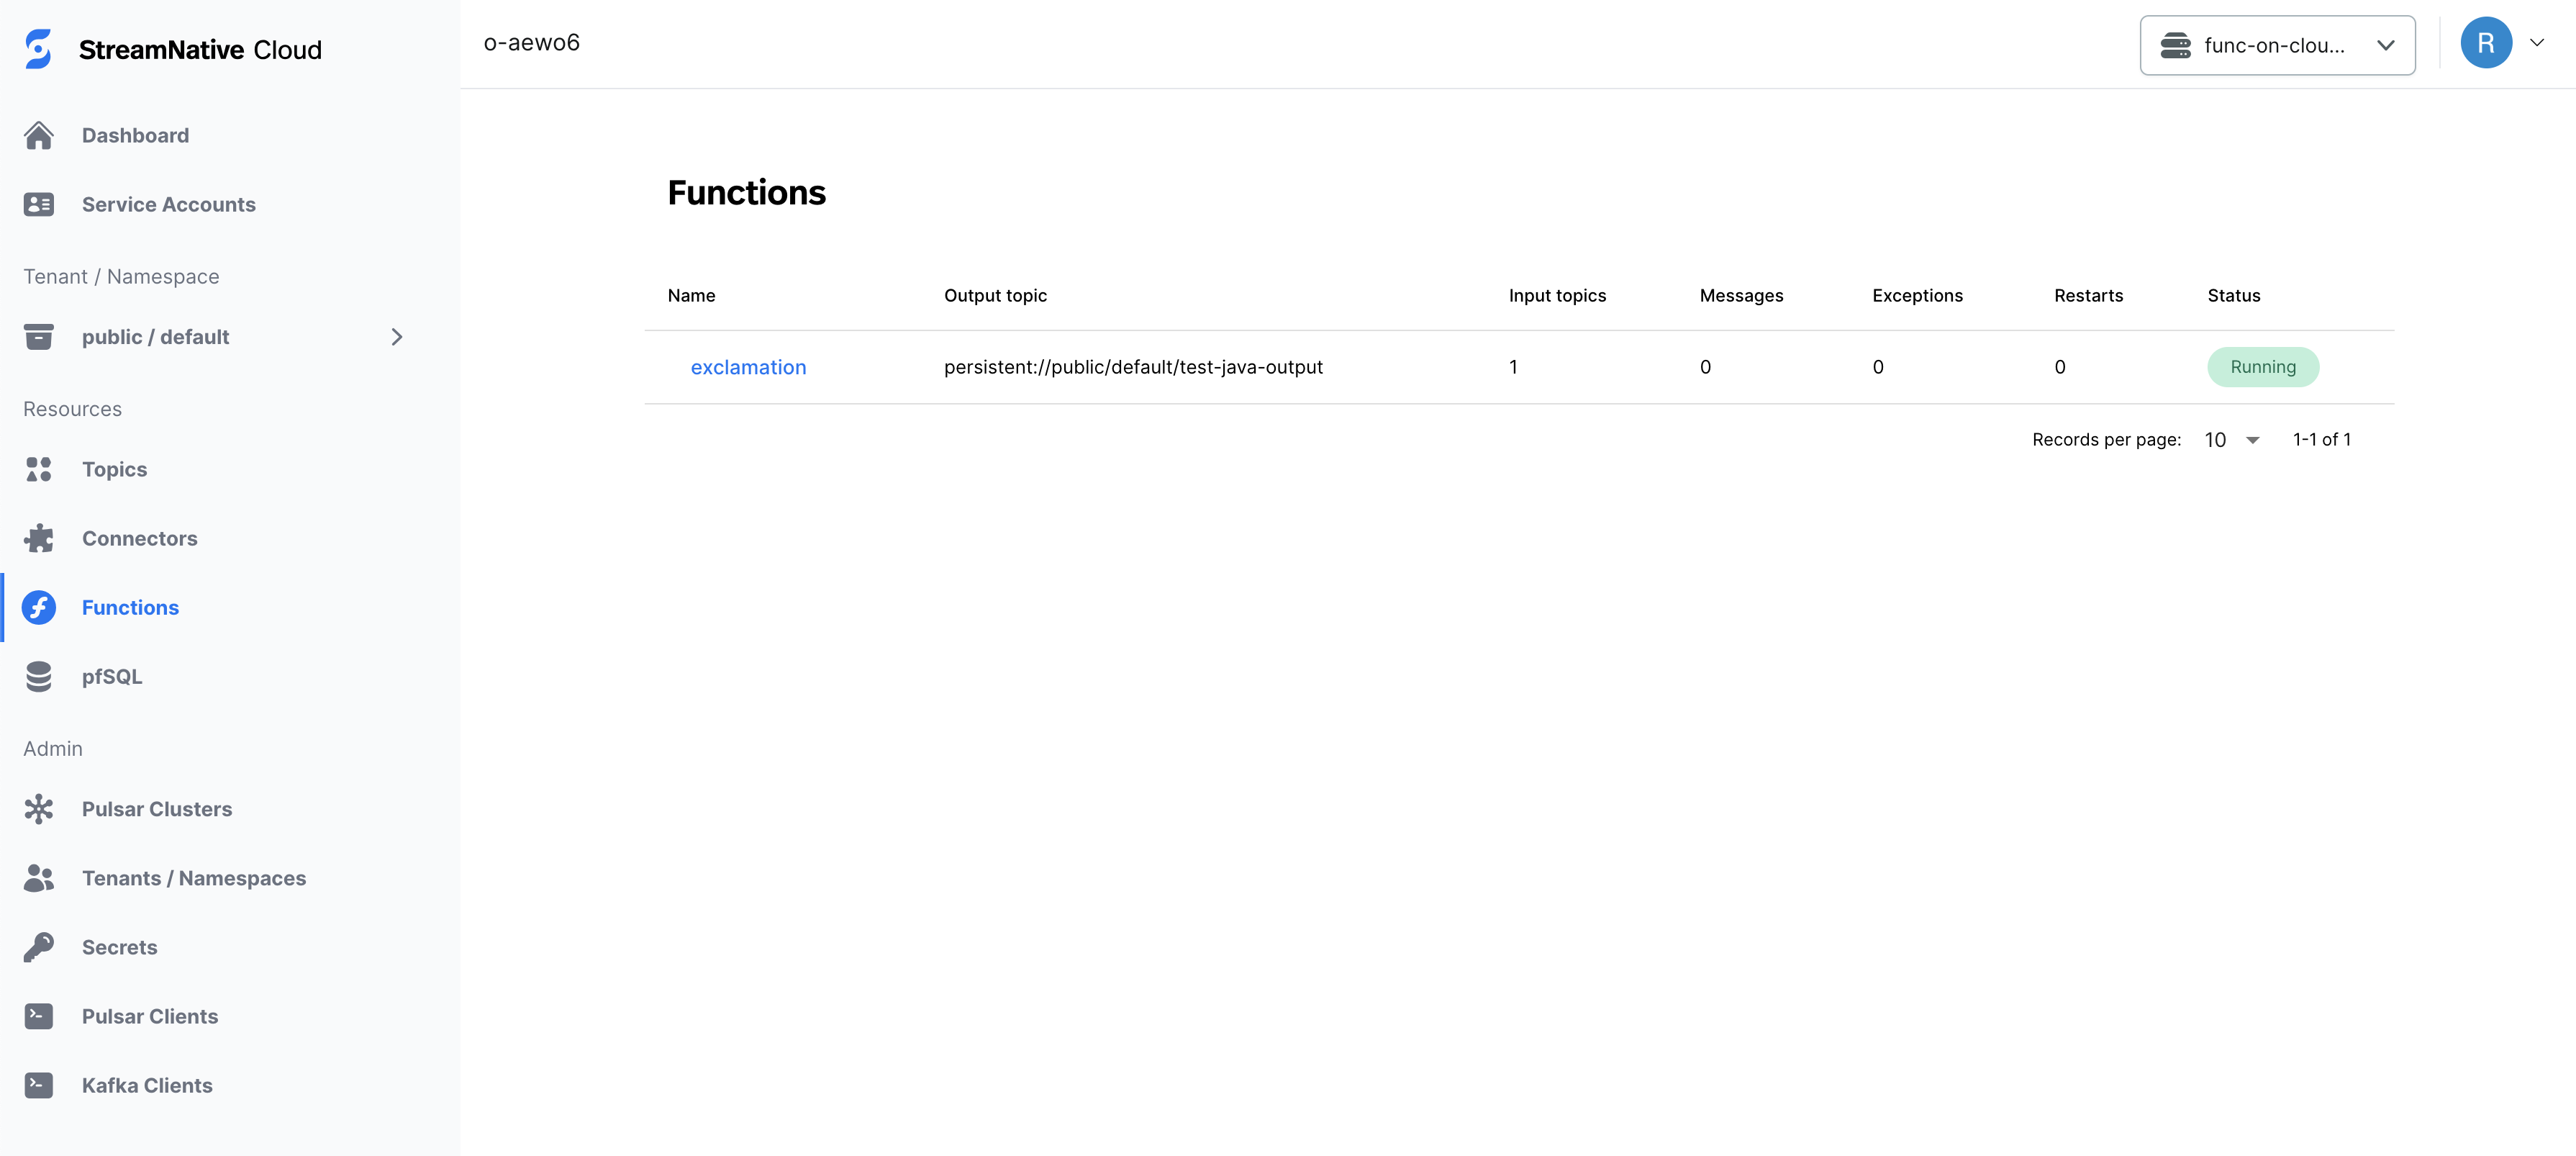Click the Kafka Clients entry
This screenshot has height=1156, width=2576.
point(146,1085)
